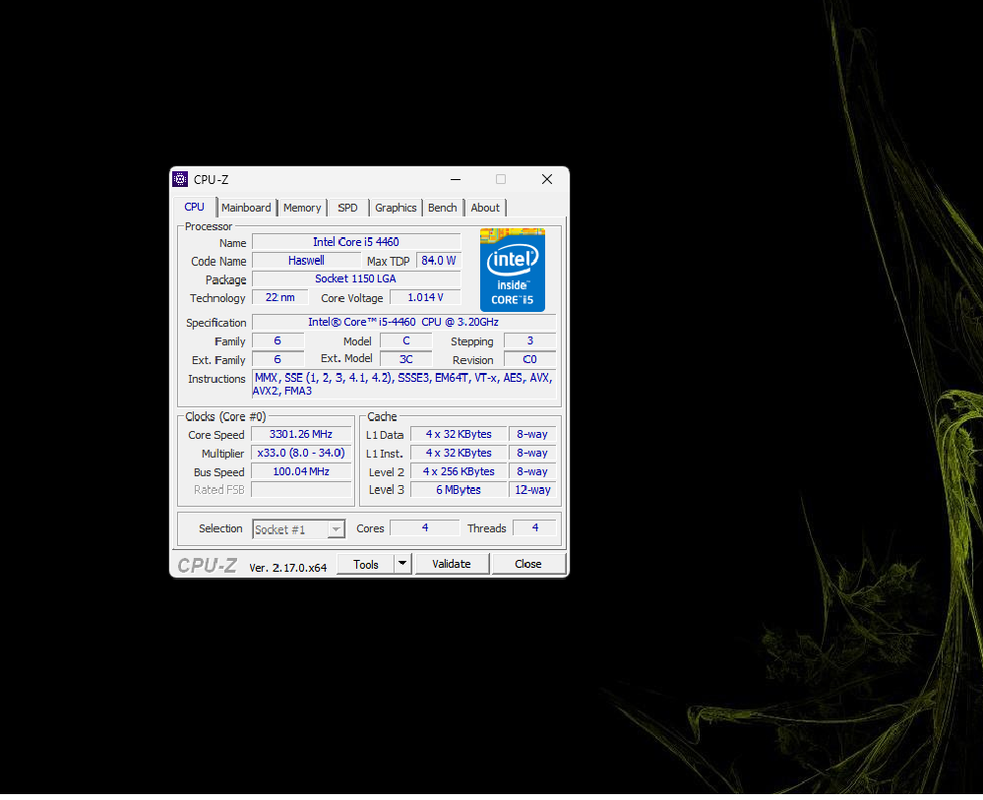Image resolution: width=983 pixels, height=800 pixels.
Task: Close CPU-Z using title bar X
Action: 547,179
